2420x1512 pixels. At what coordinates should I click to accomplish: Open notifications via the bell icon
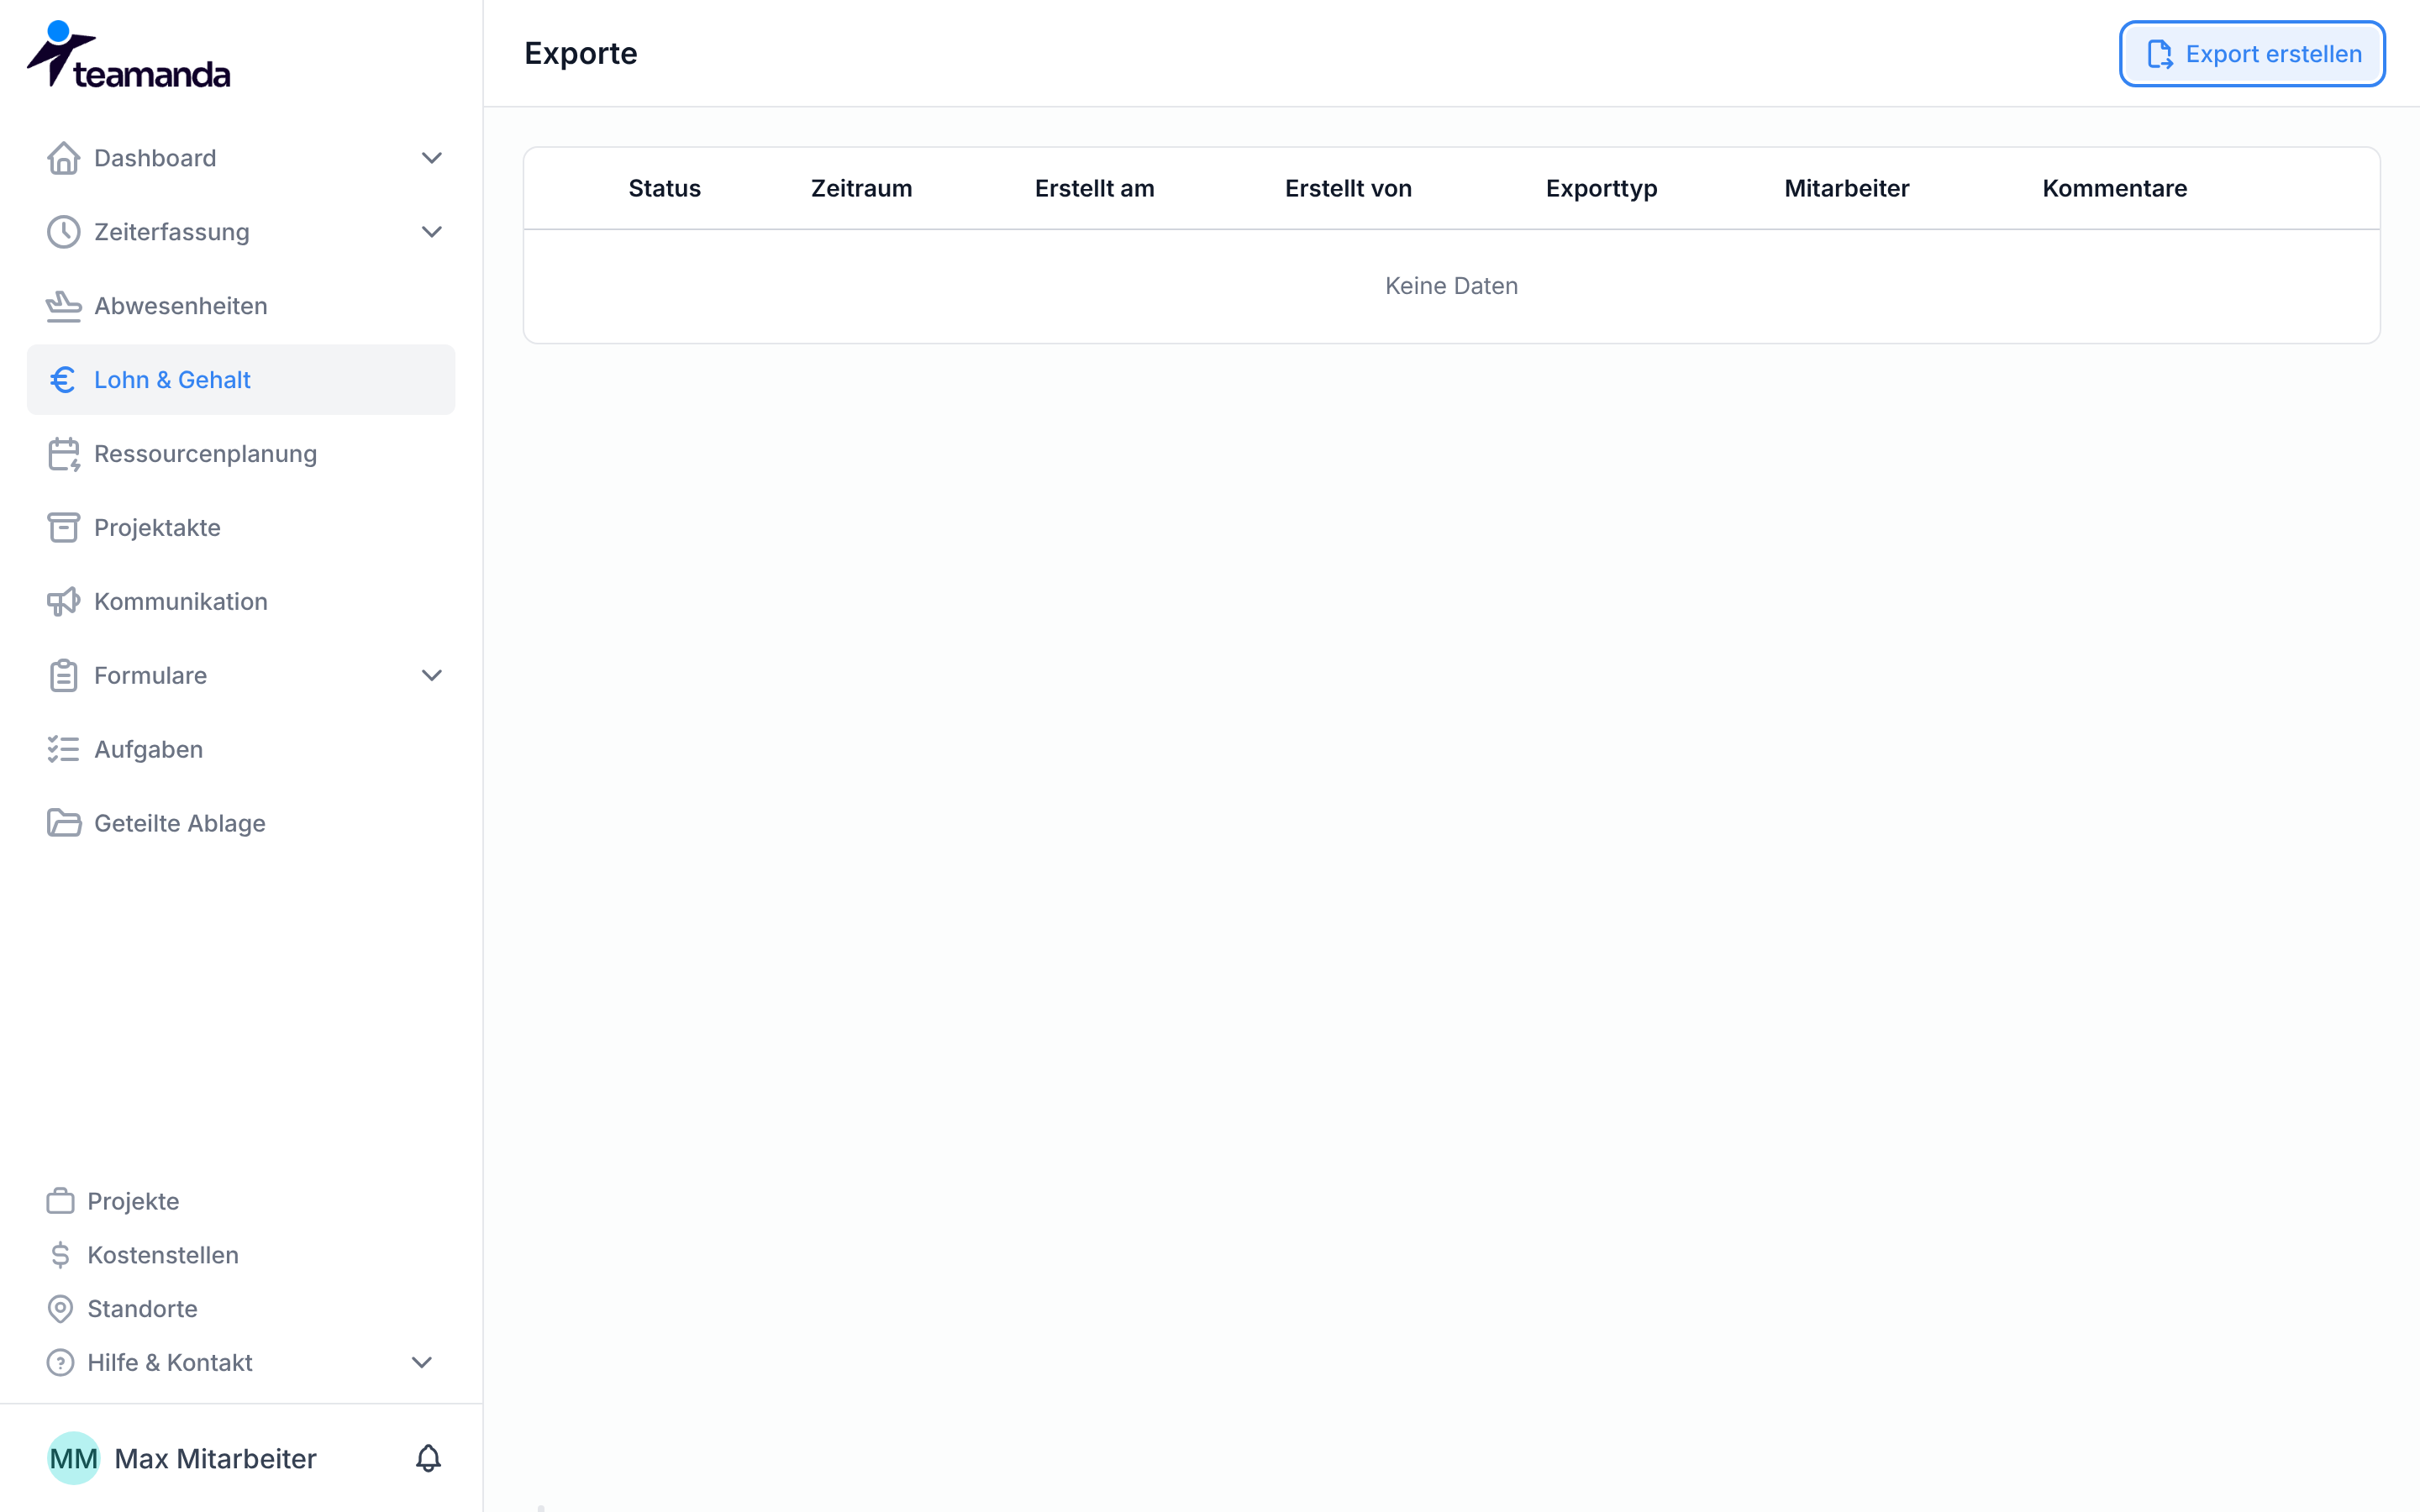pos(428,1459)
